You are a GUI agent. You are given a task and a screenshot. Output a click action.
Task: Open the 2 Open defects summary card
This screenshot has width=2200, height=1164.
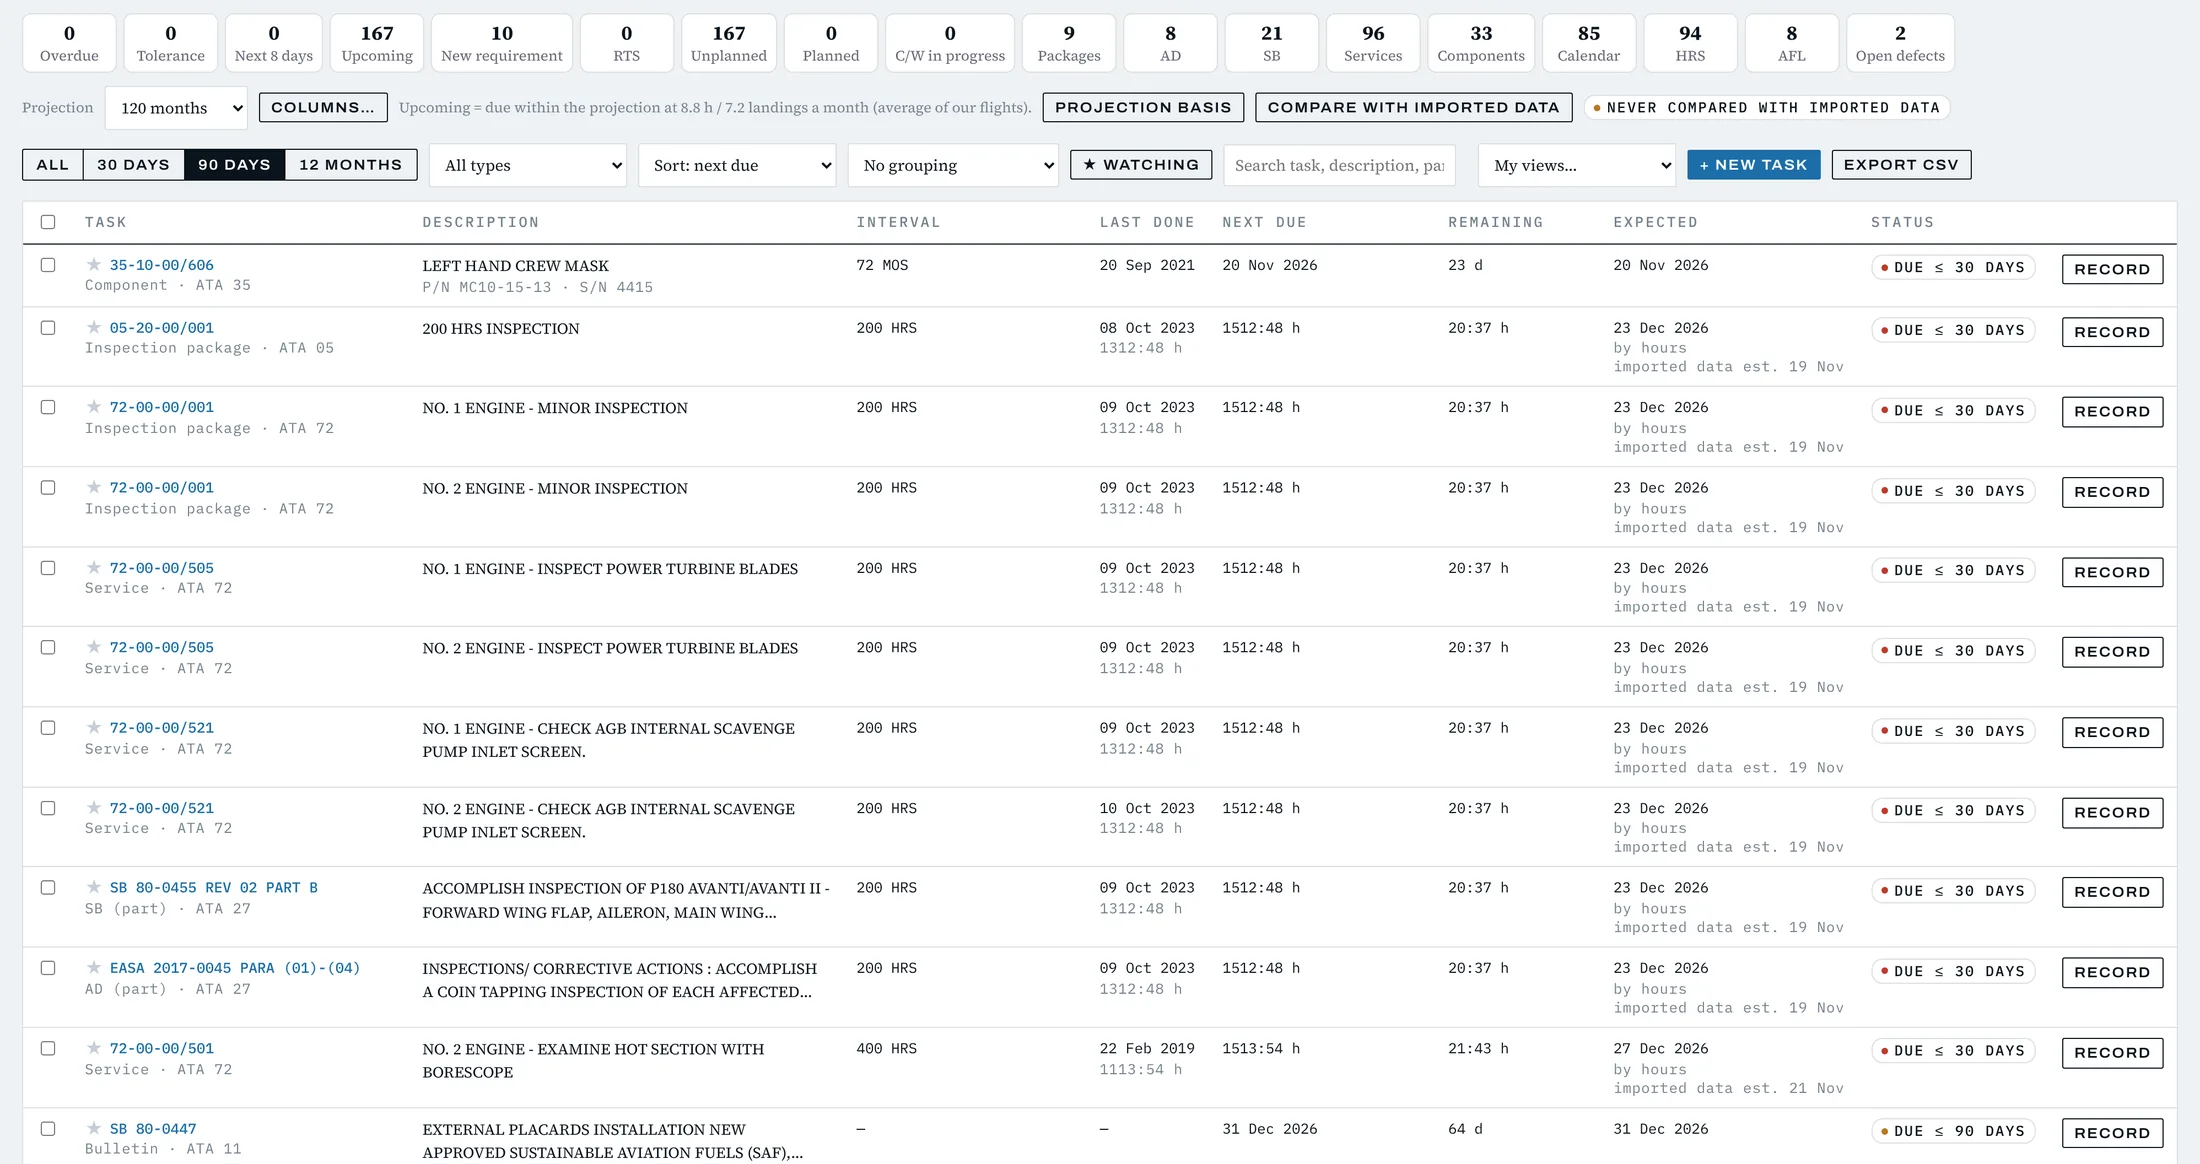coord(1900,43)
